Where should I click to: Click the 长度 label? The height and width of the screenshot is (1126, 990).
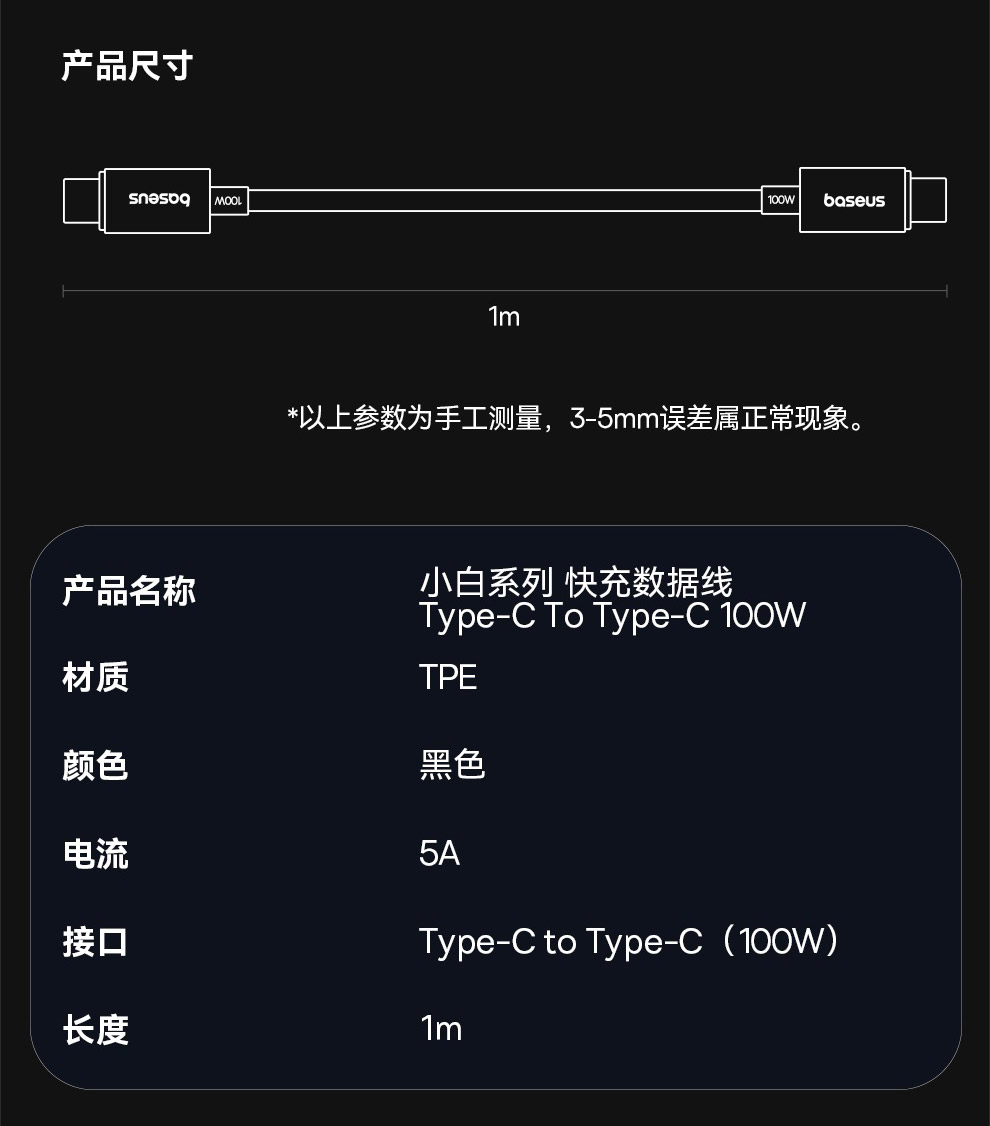coord(95,1029)
